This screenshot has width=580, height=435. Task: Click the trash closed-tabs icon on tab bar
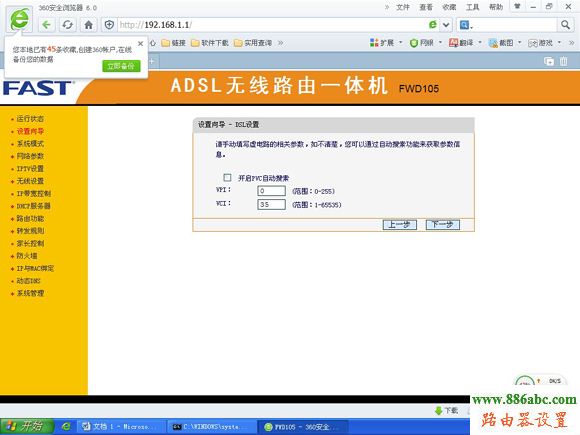tap(563, 61)
